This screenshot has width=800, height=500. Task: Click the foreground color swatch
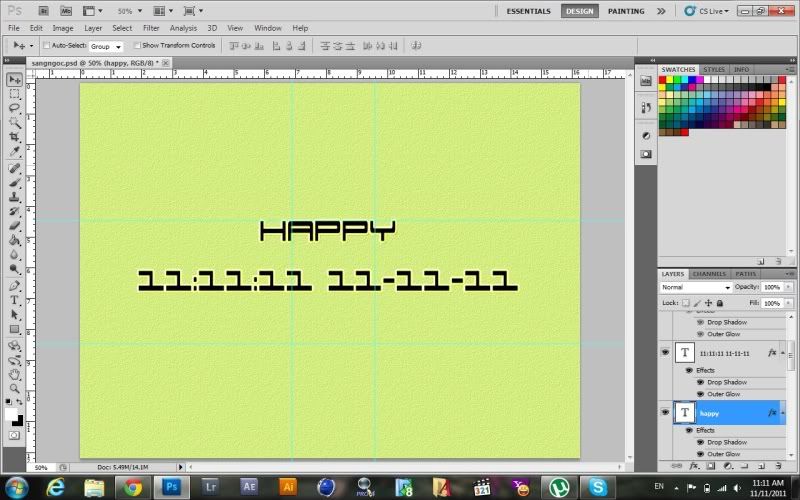click(11, 414)
